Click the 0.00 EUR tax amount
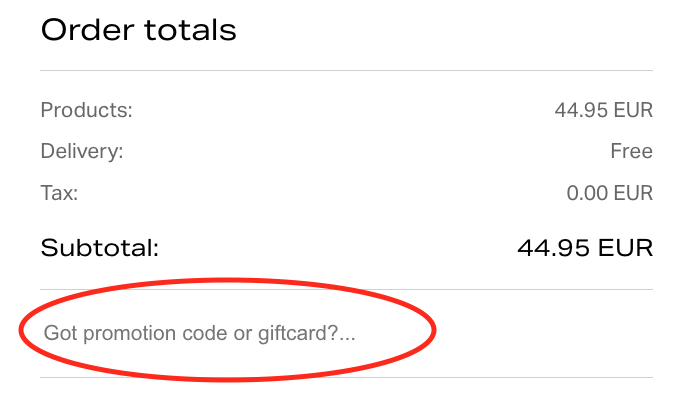Screen dimensions: 694x394 610,193
